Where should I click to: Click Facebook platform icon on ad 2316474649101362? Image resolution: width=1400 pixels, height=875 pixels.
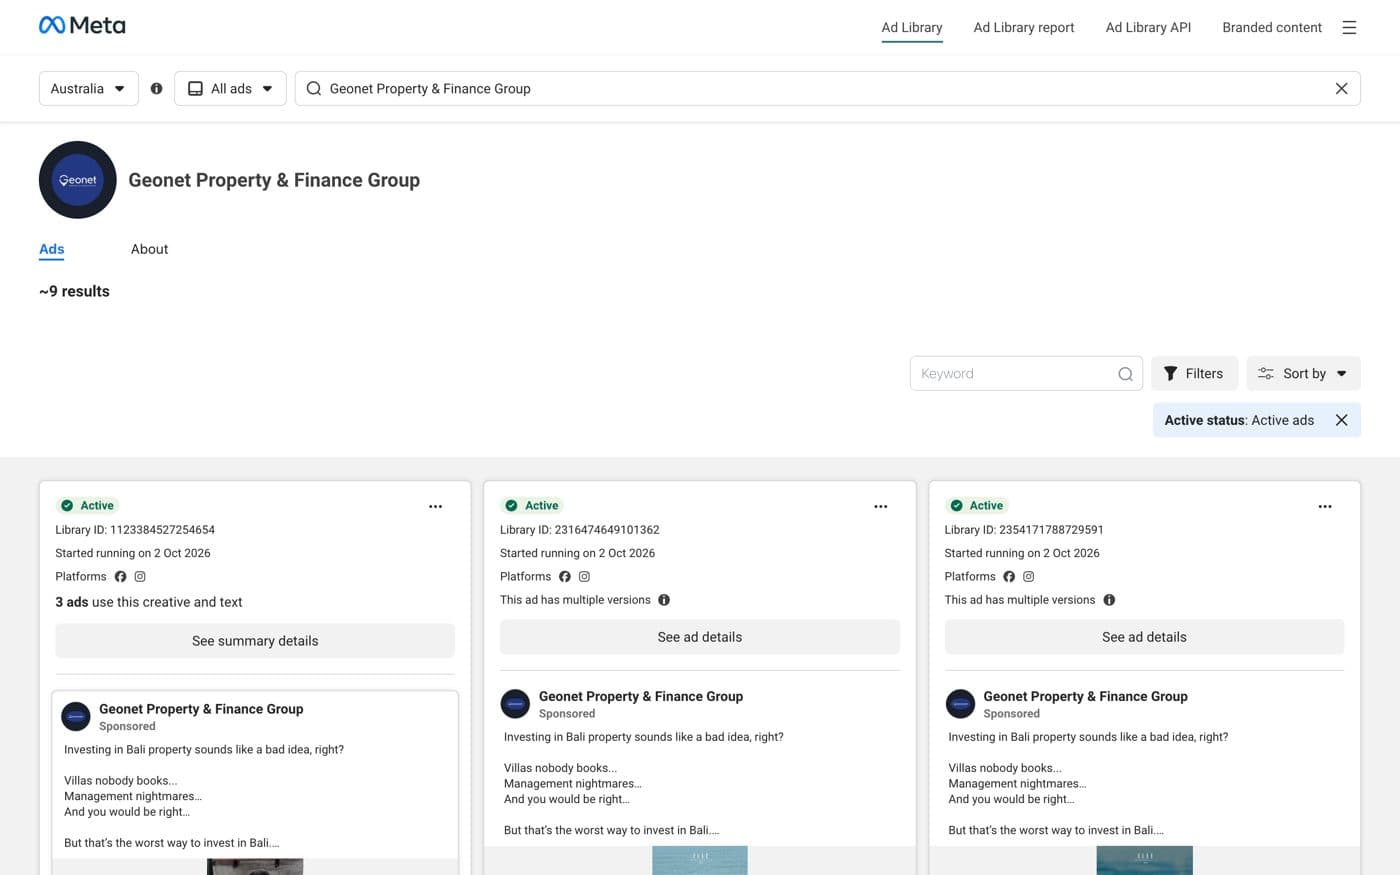tap(565, 576)
